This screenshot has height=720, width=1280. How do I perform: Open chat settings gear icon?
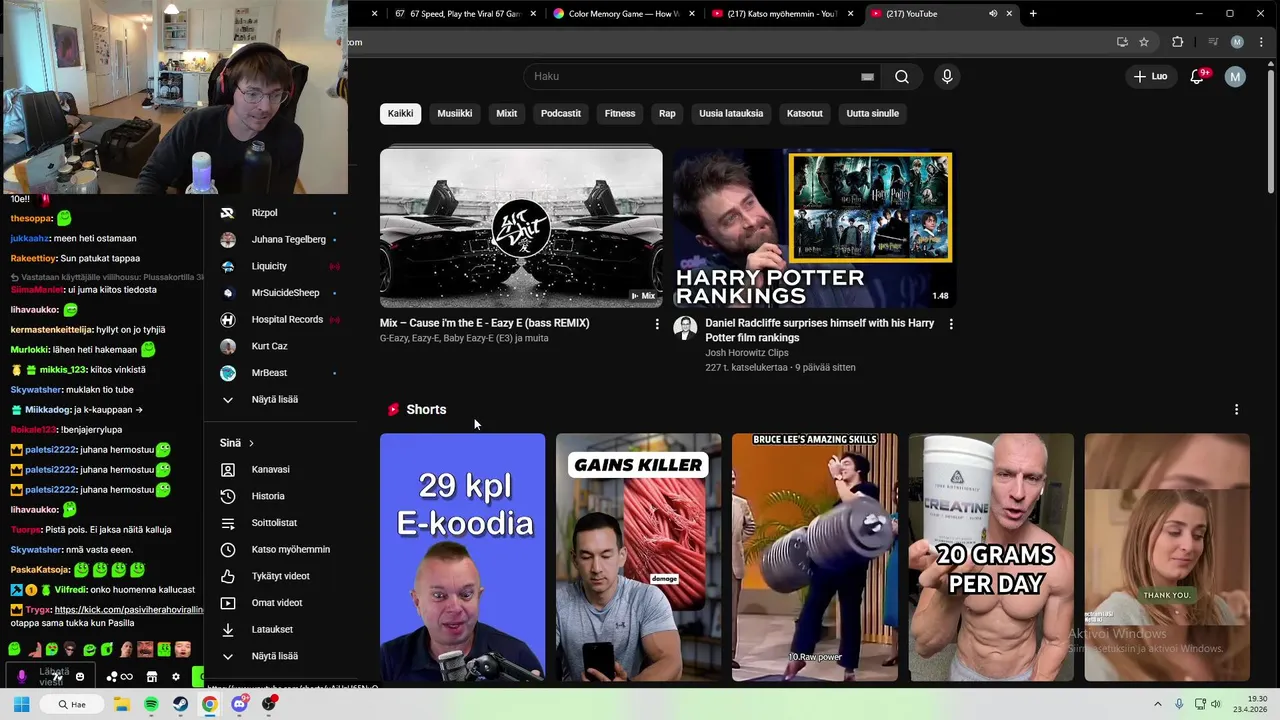176,677
